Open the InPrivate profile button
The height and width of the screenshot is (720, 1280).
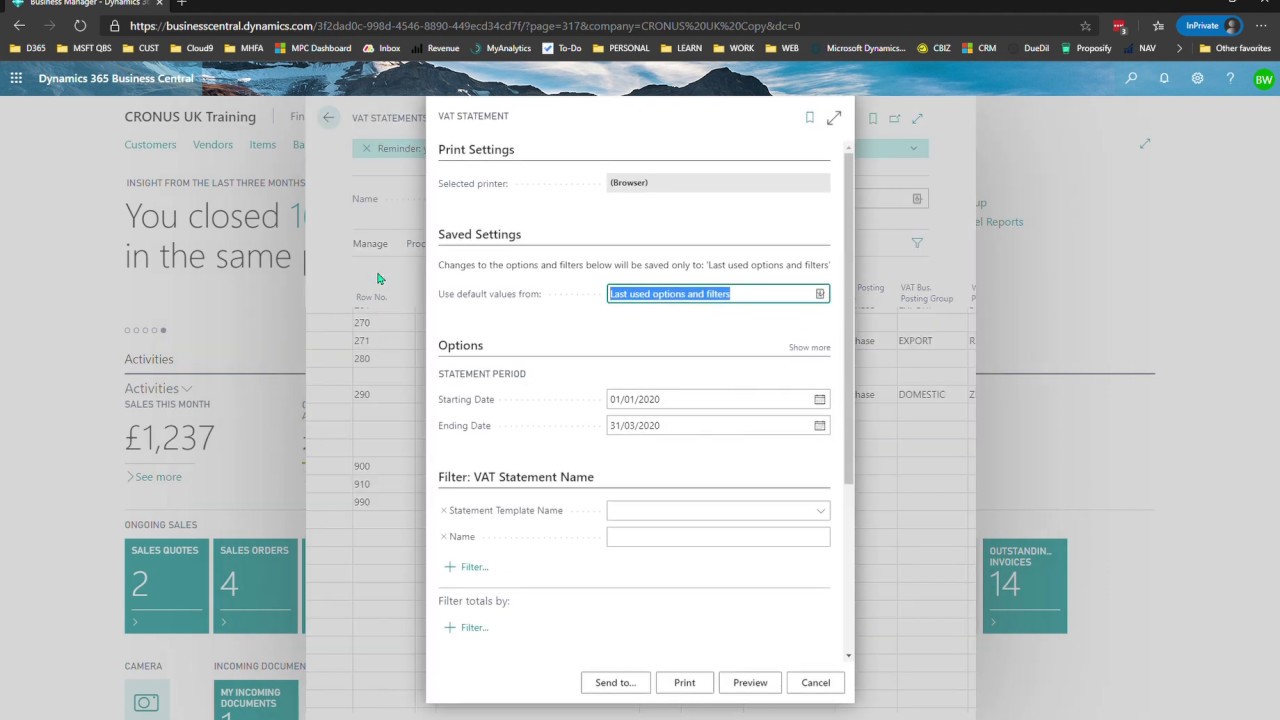click(1209, 26)
